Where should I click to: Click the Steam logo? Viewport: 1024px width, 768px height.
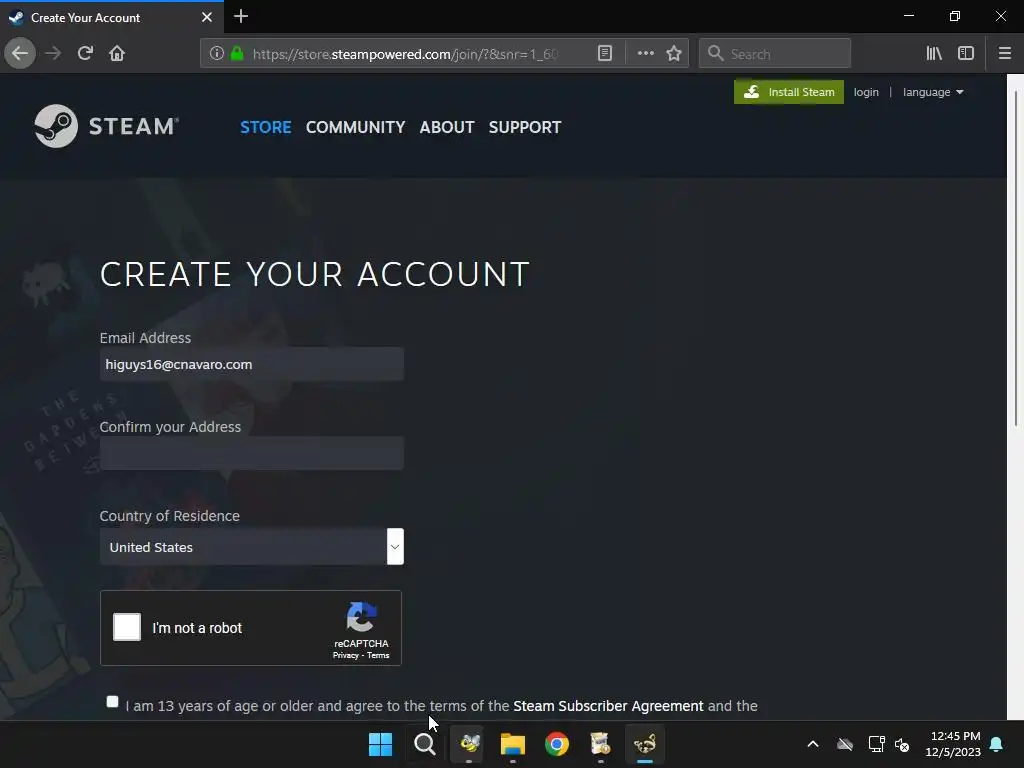click(106, 126)
